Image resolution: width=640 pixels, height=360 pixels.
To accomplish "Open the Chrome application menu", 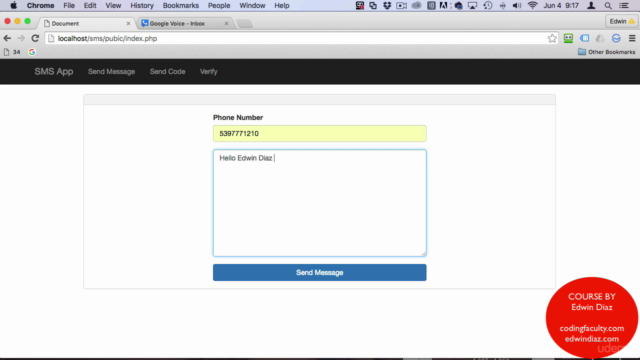I will coord(40,5).
